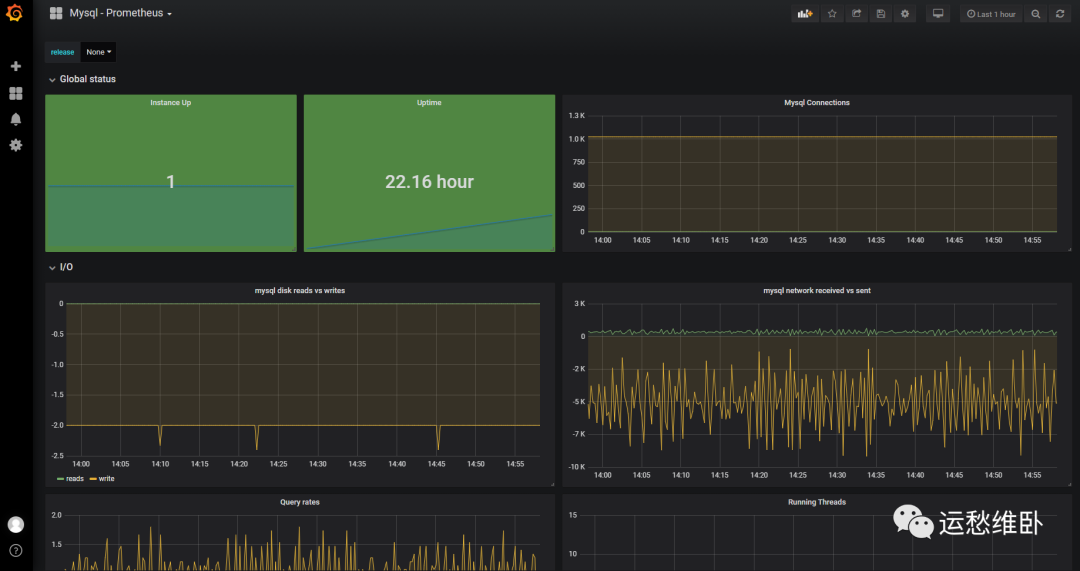Open the Dashboards icon in sidebar
This screenshot has height=571, width=1080.
[16, 93]
